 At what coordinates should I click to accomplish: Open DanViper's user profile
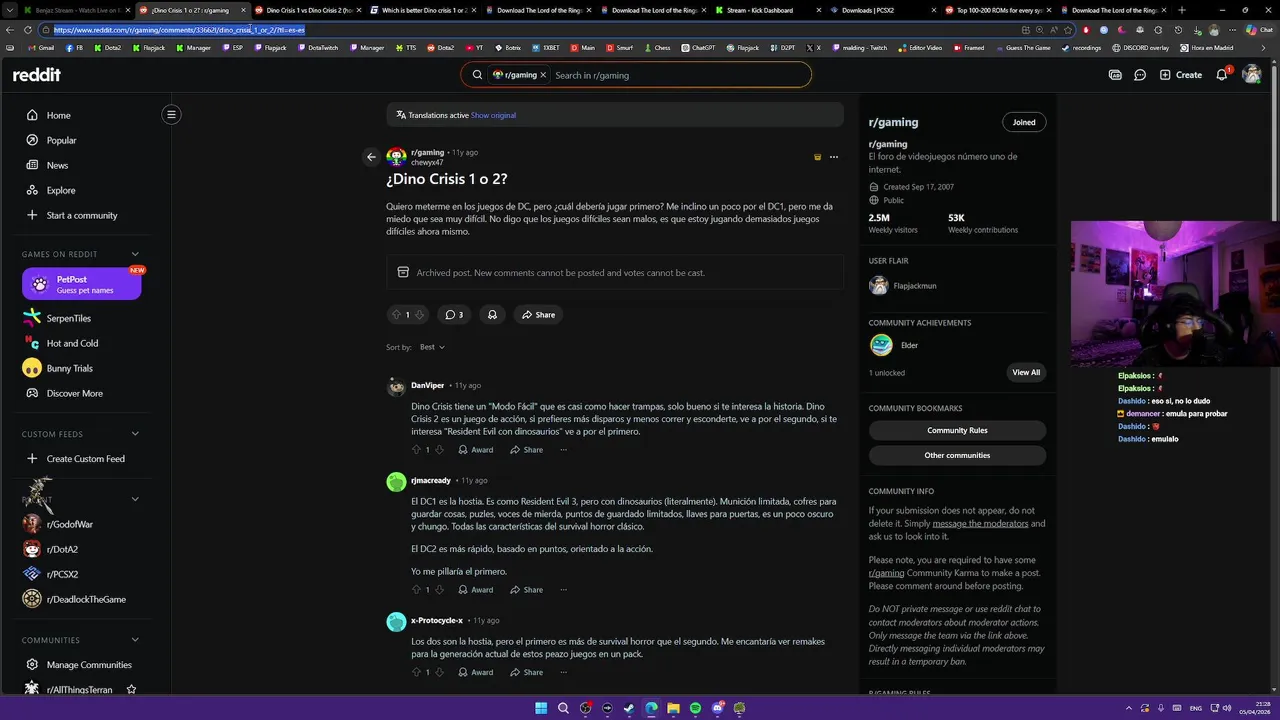428,385
